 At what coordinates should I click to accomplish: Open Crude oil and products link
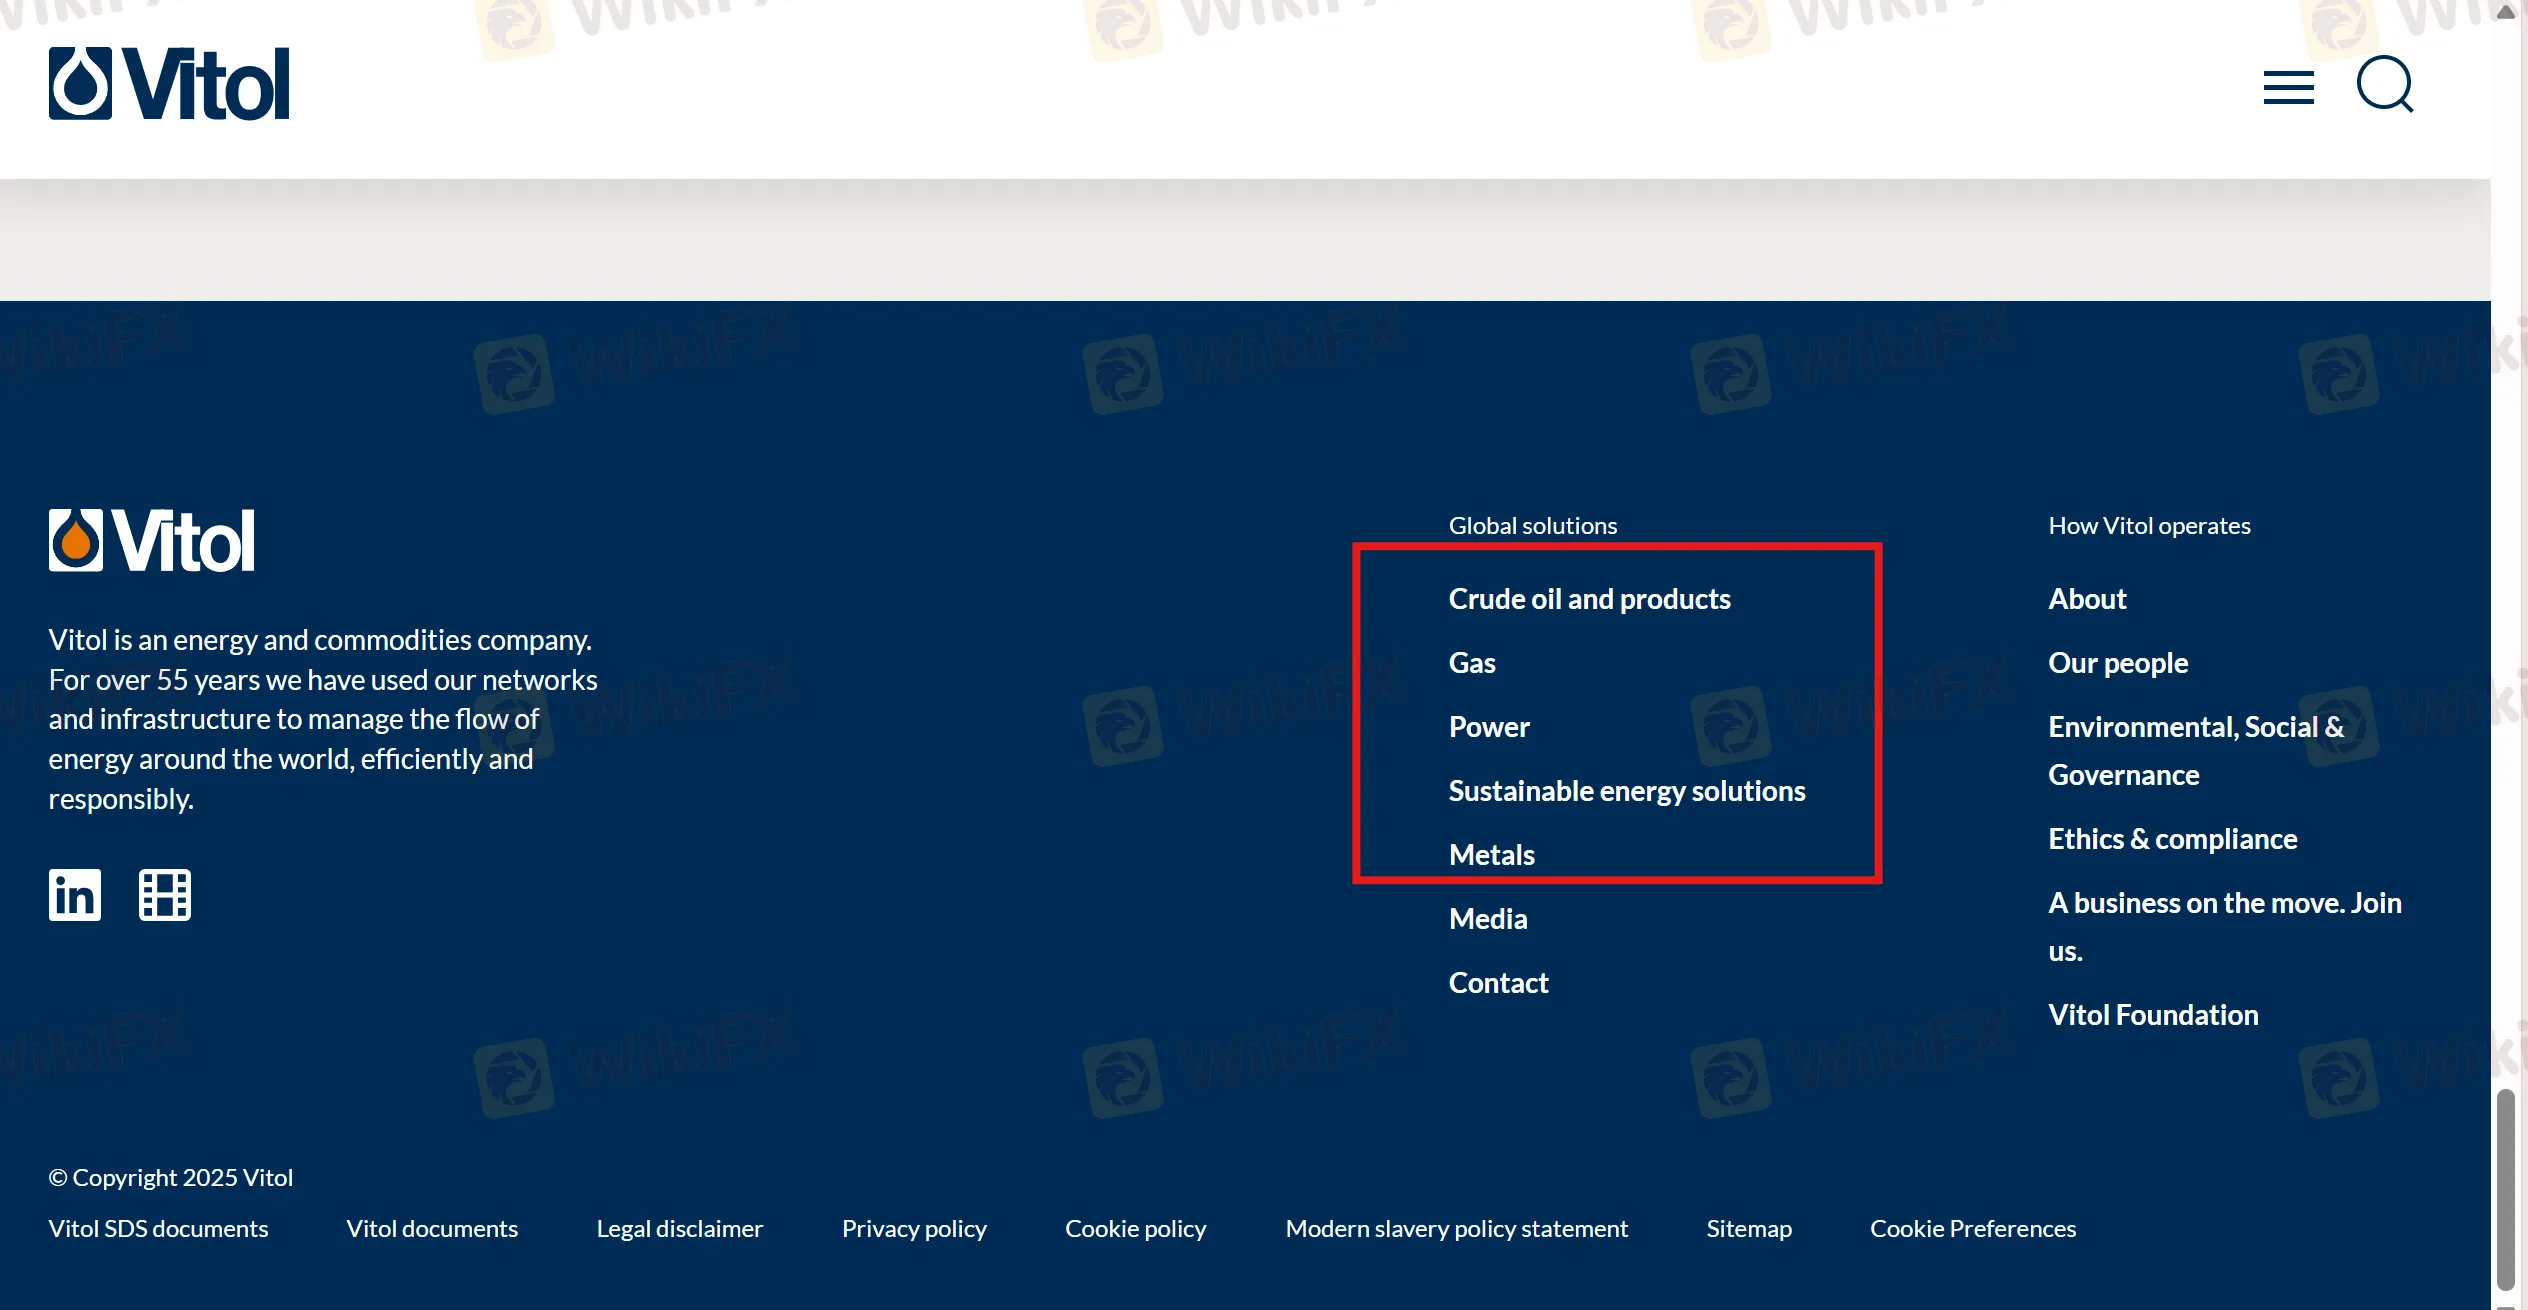click(x=1589, y=599)
